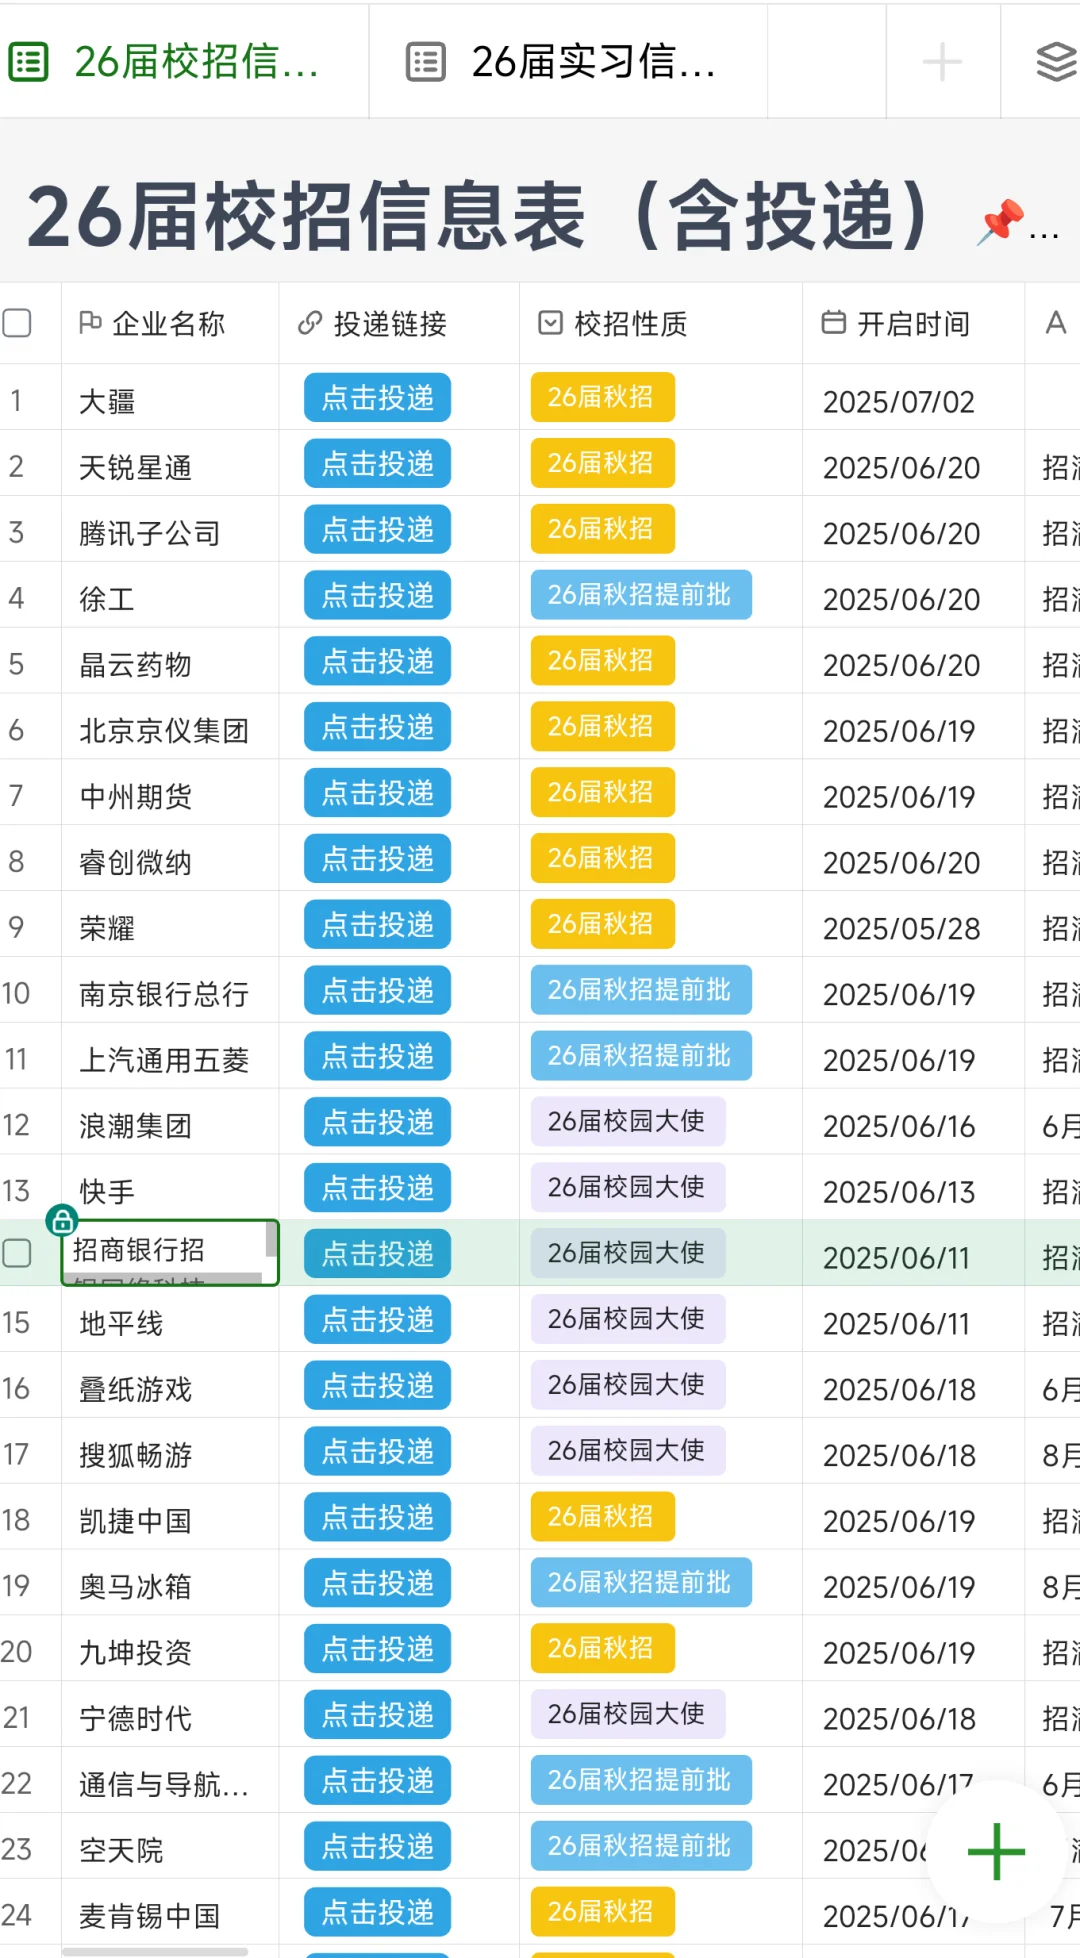Image resolution: width=1080 pixels, height=1958 pixels.
Task: Select row number 24
Action: click(x=16, y=1915)
